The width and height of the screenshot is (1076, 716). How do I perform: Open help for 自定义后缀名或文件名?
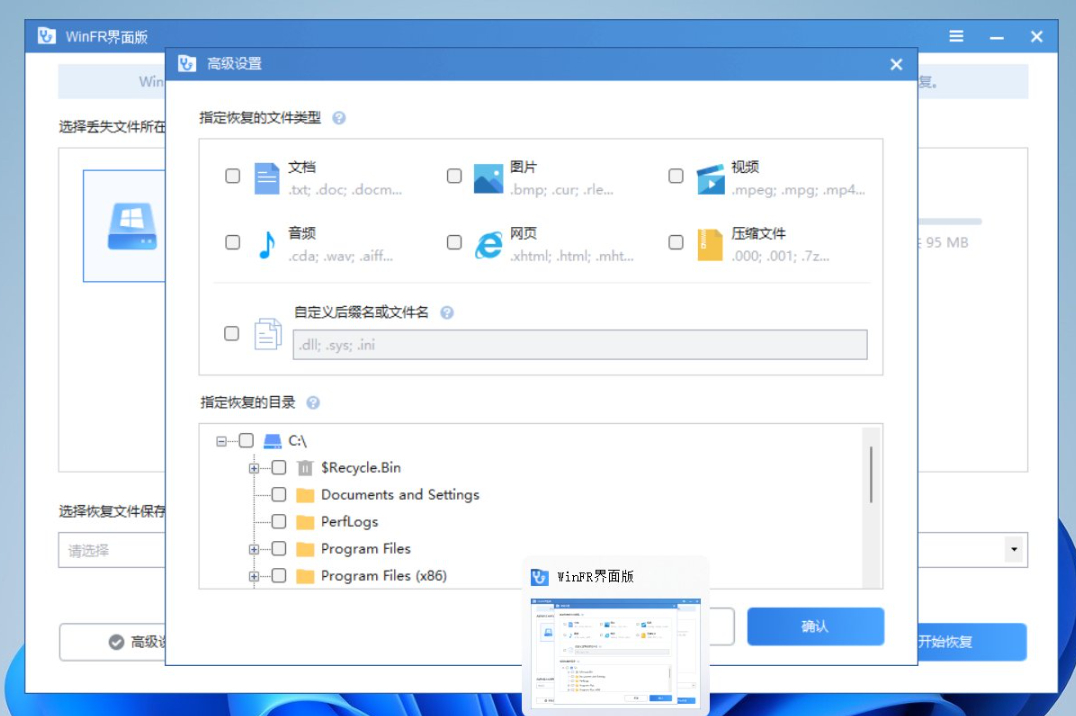coord(447,313)
